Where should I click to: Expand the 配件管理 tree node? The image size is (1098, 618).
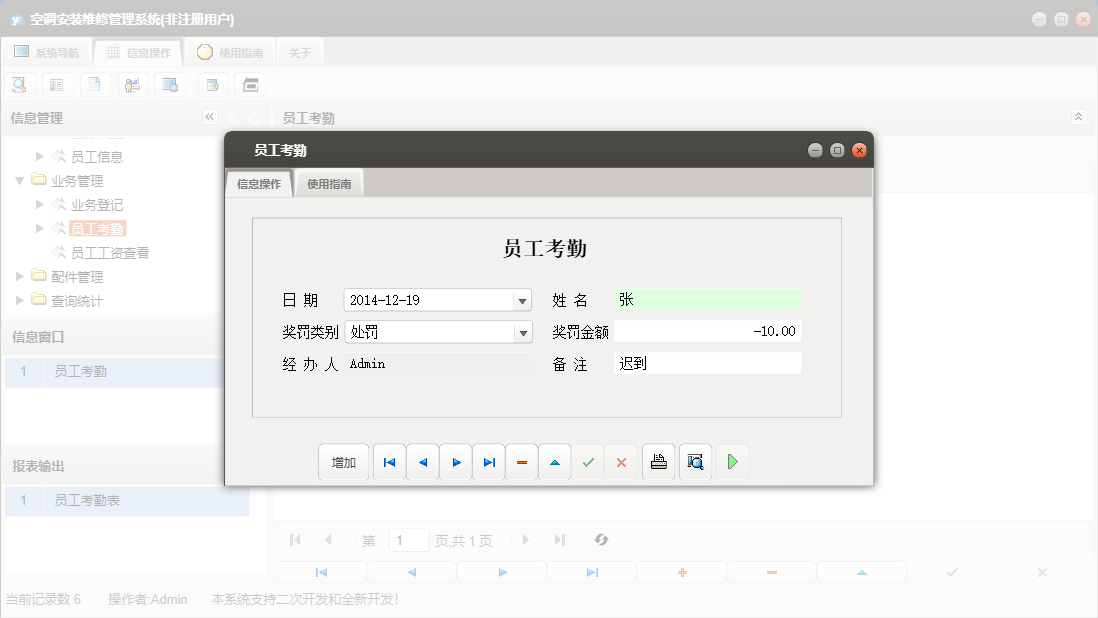pyautogui.click(x=18, y=276)
